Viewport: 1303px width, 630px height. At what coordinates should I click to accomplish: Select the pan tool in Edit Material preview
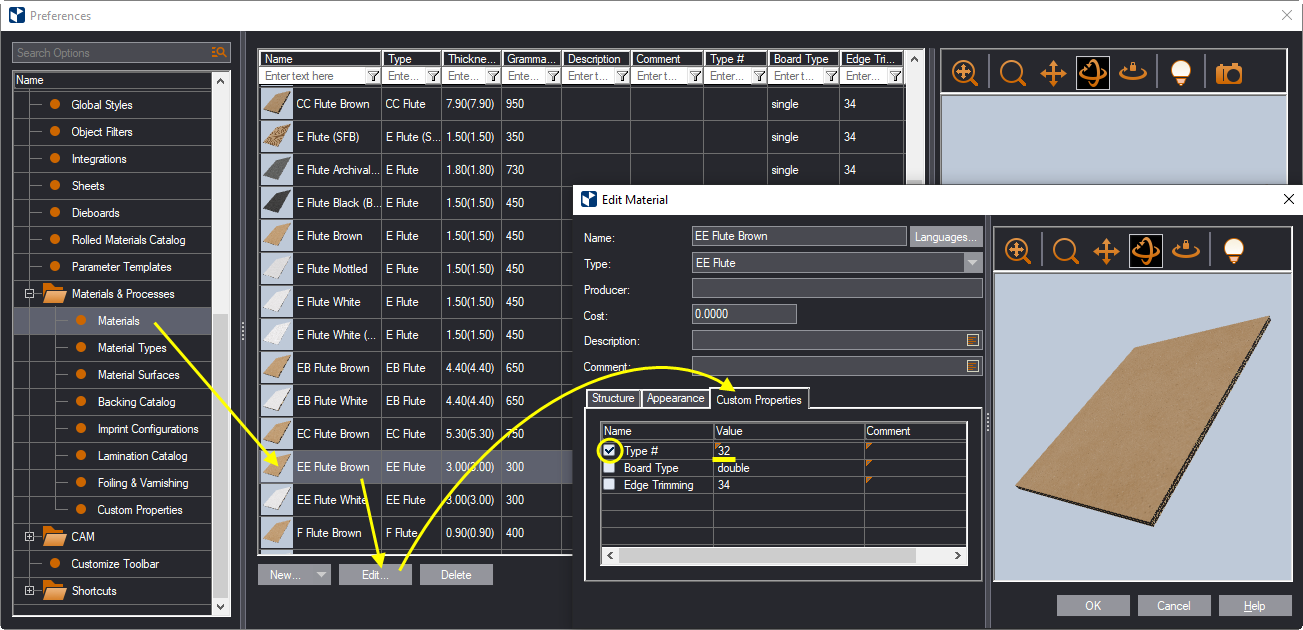(x=1105, y=250)
